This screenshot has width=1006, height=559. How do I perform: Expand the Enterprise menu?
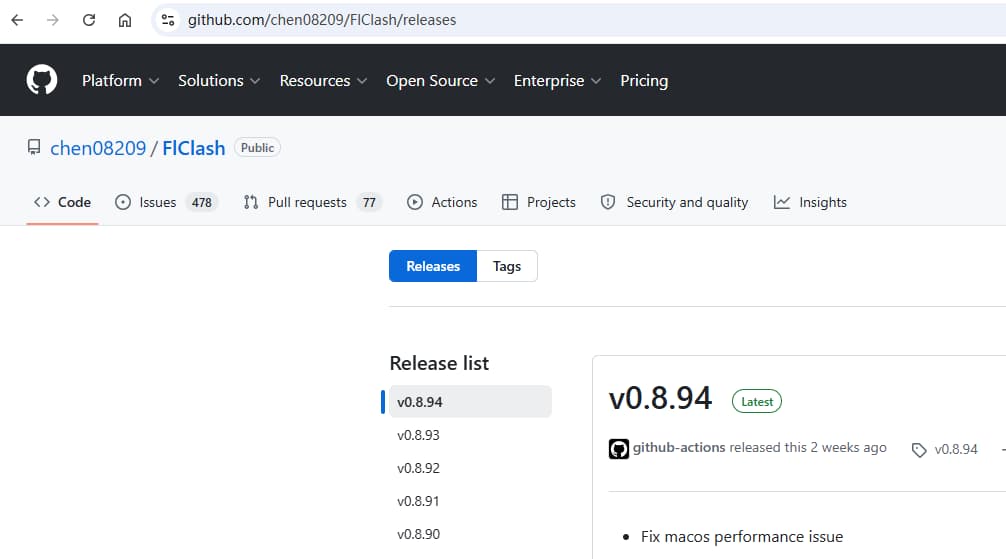[557, 80]
